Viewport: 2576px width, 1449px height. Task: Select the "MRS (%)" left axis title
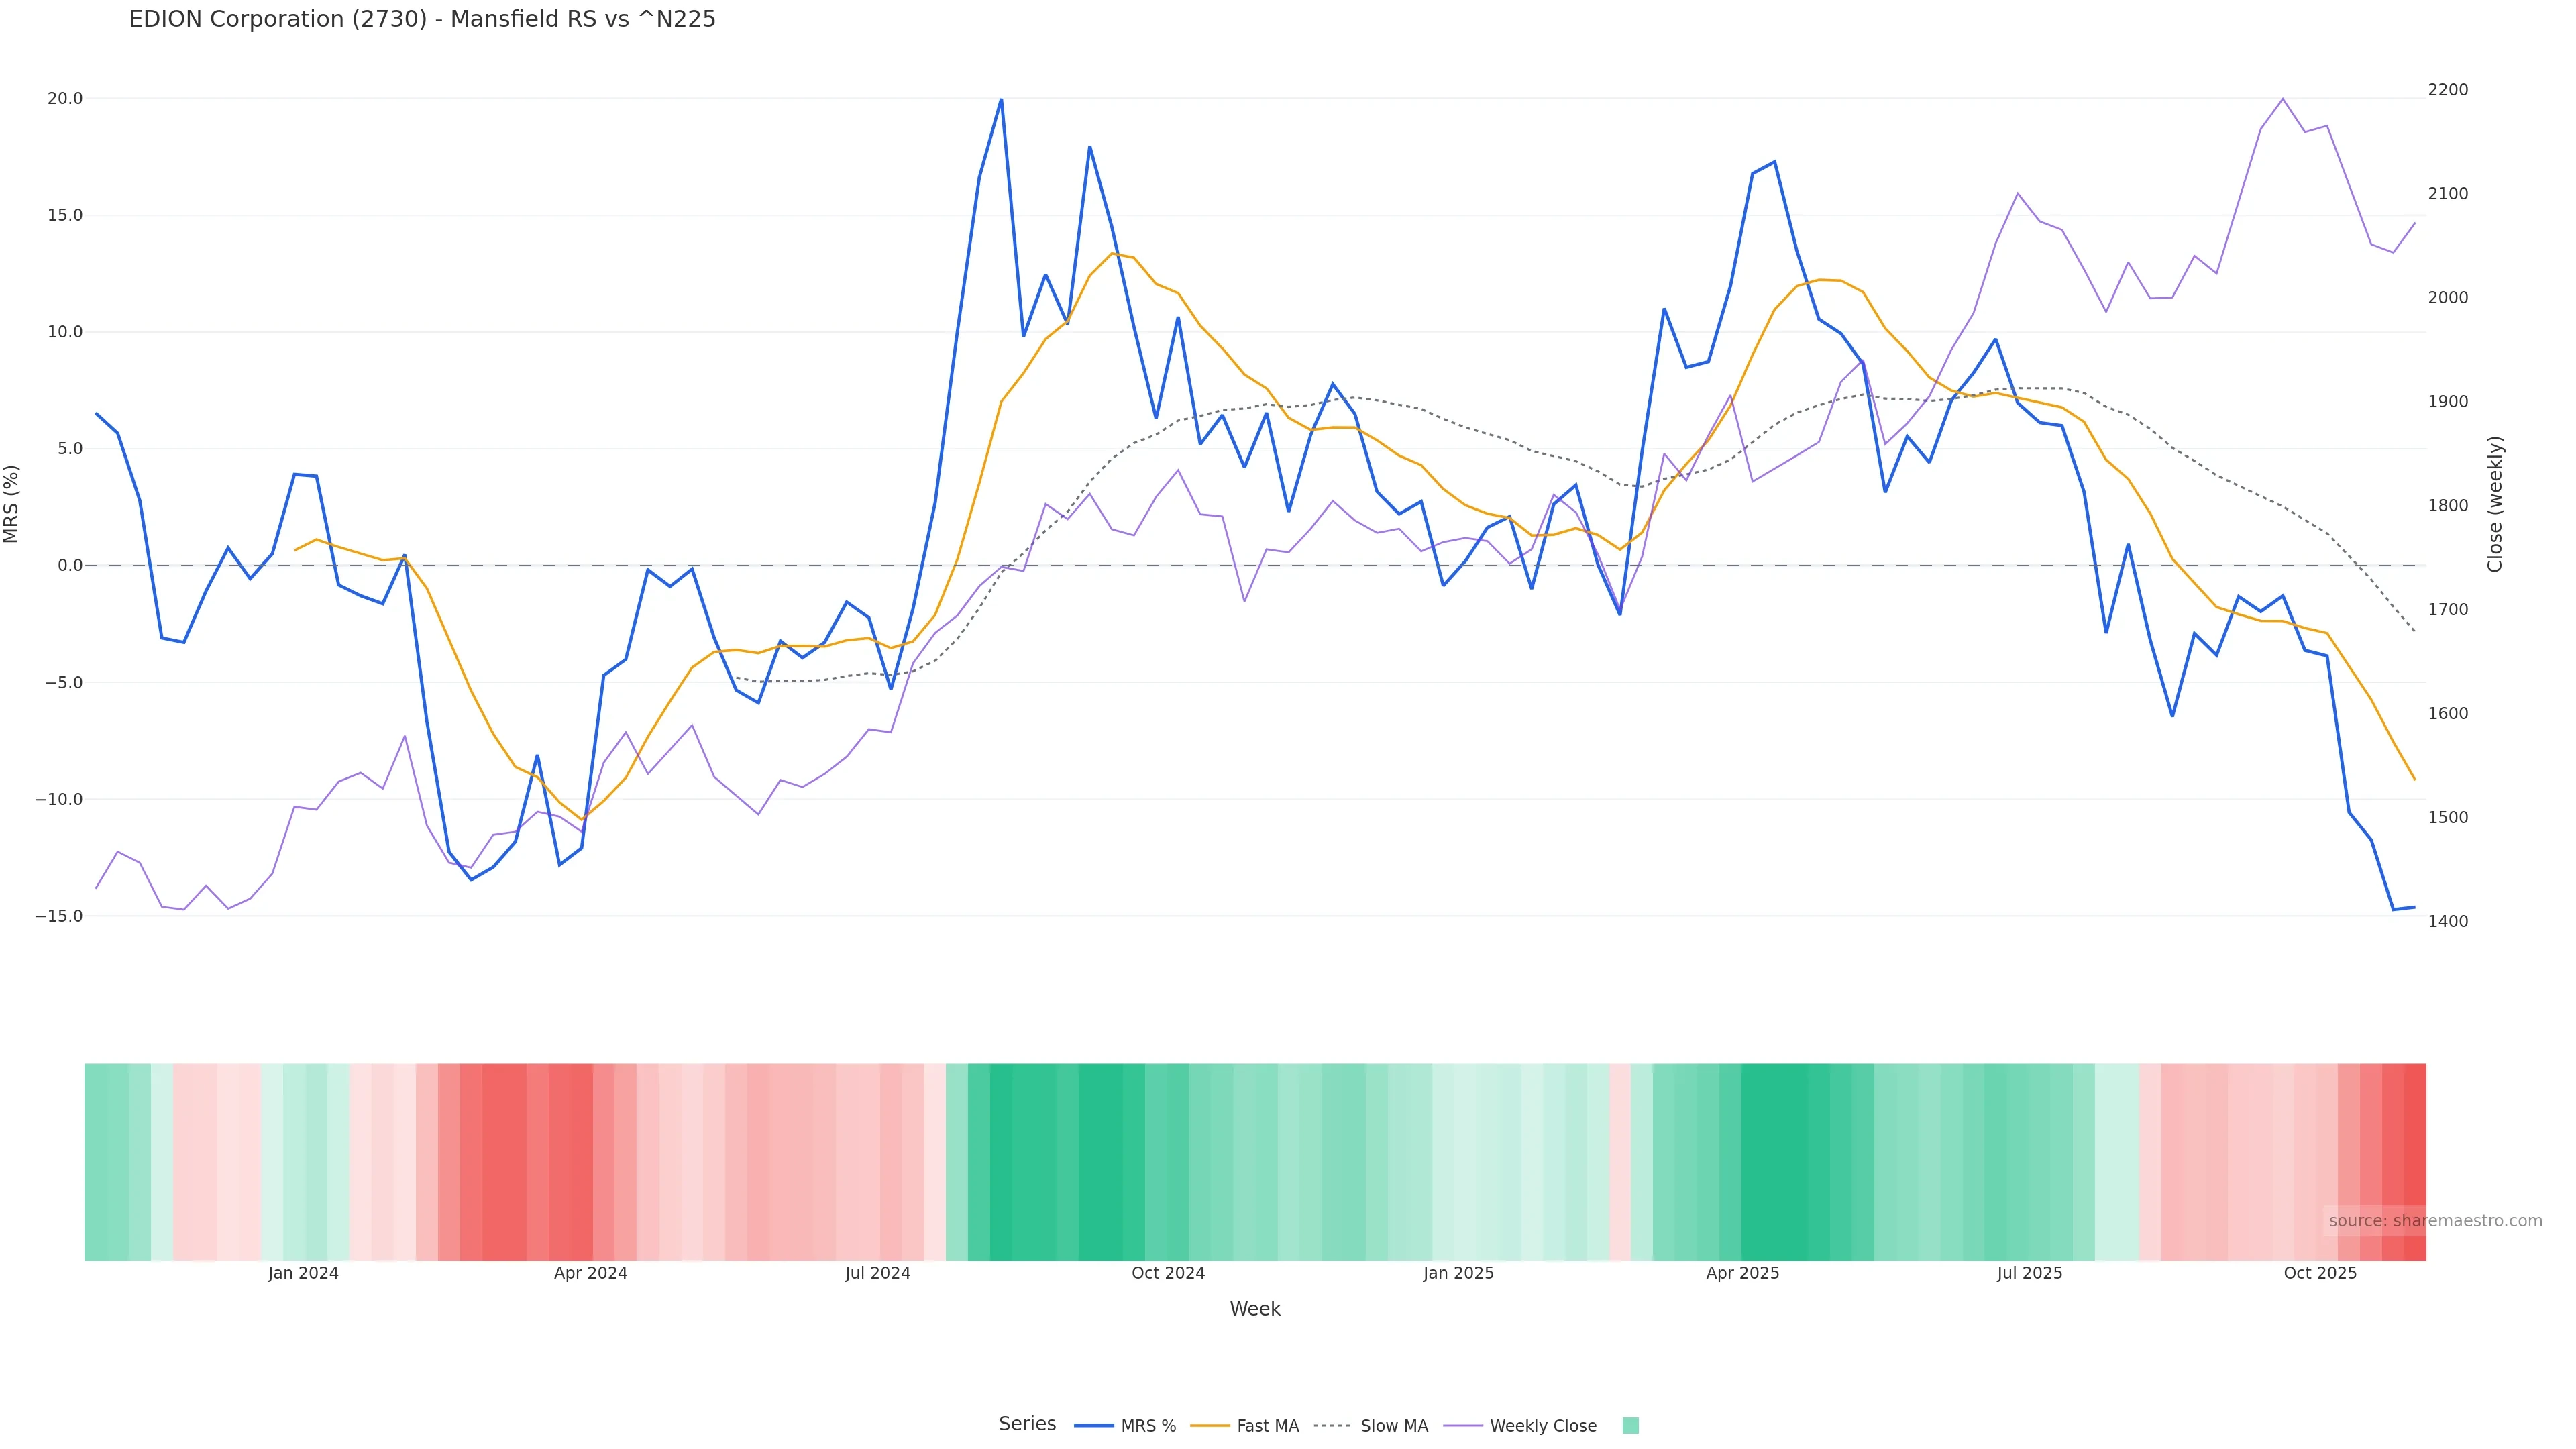(12, 503)
